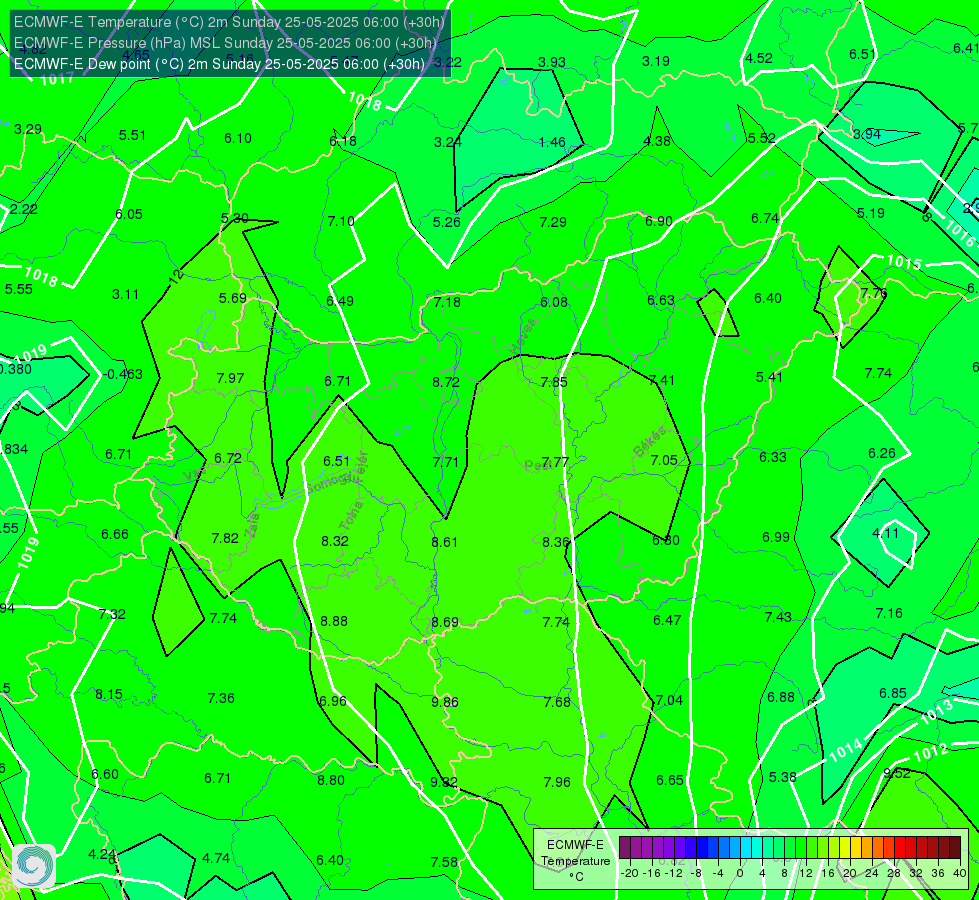Click the 1012 pressure contour label

931,753
